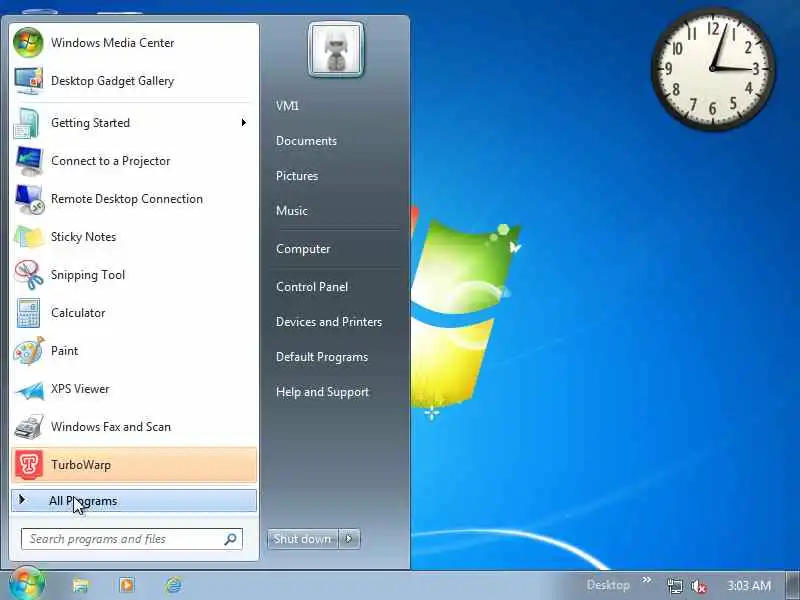Select the Windows Fax and Scan label

pyautogui.click(x=111, y=427)
